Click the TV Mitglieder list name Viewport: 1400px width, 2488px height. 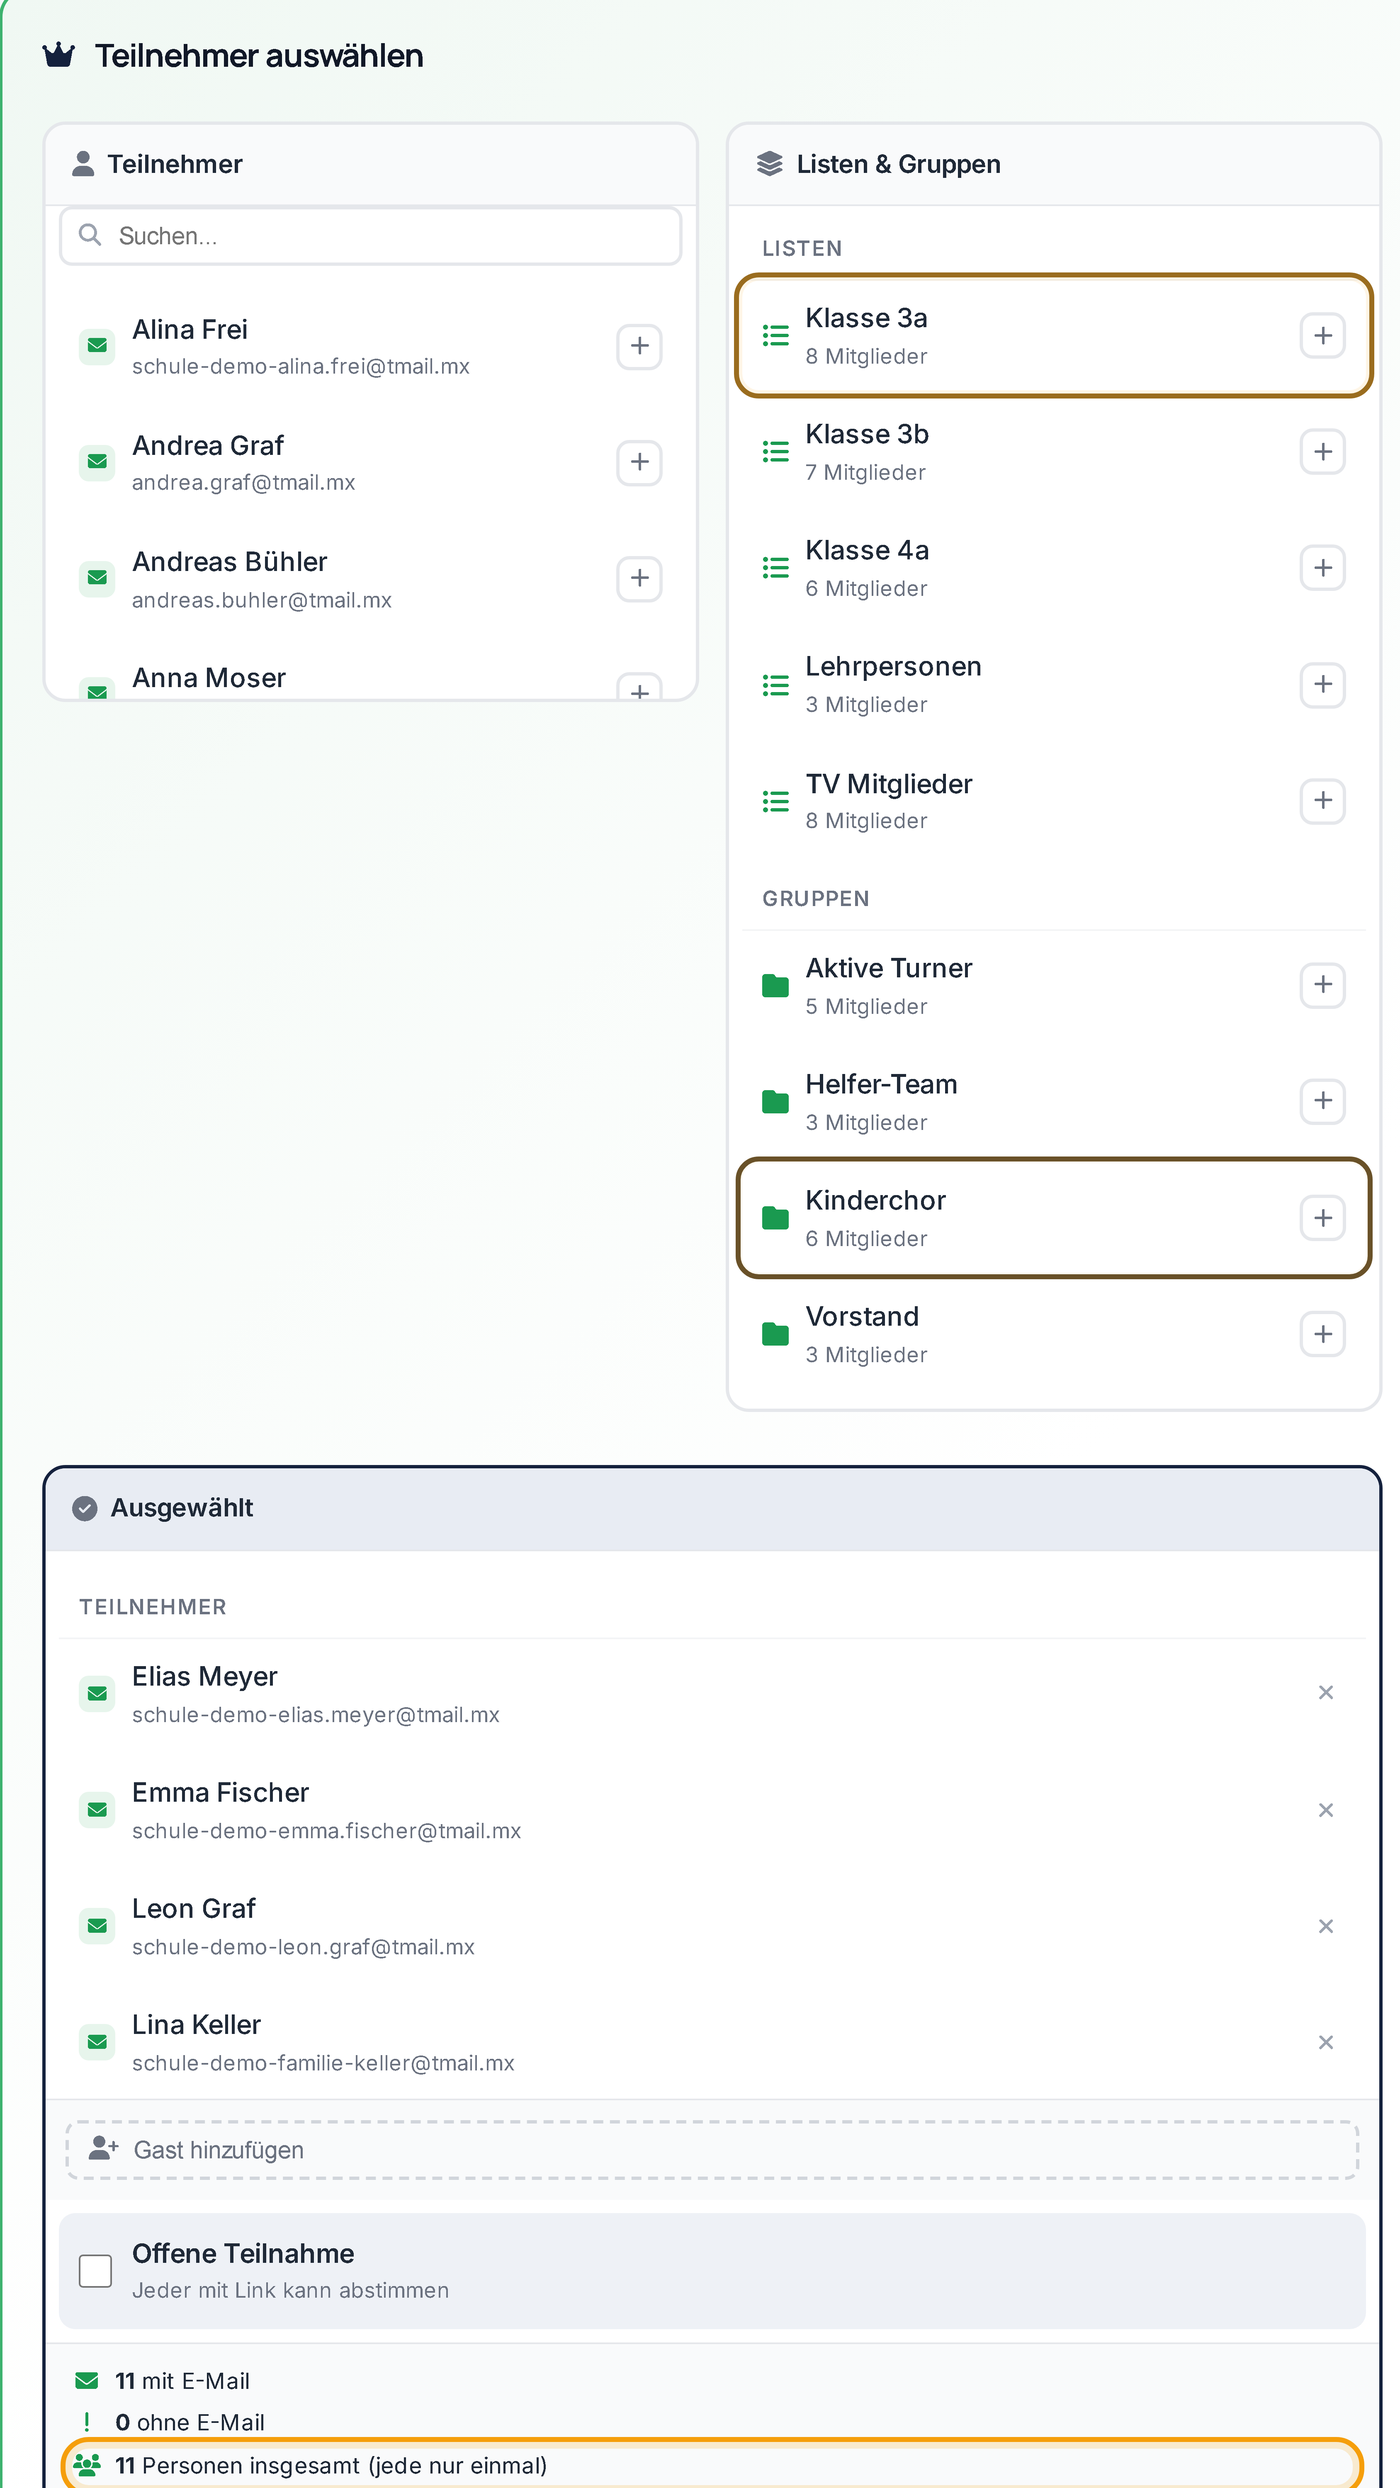889,784
